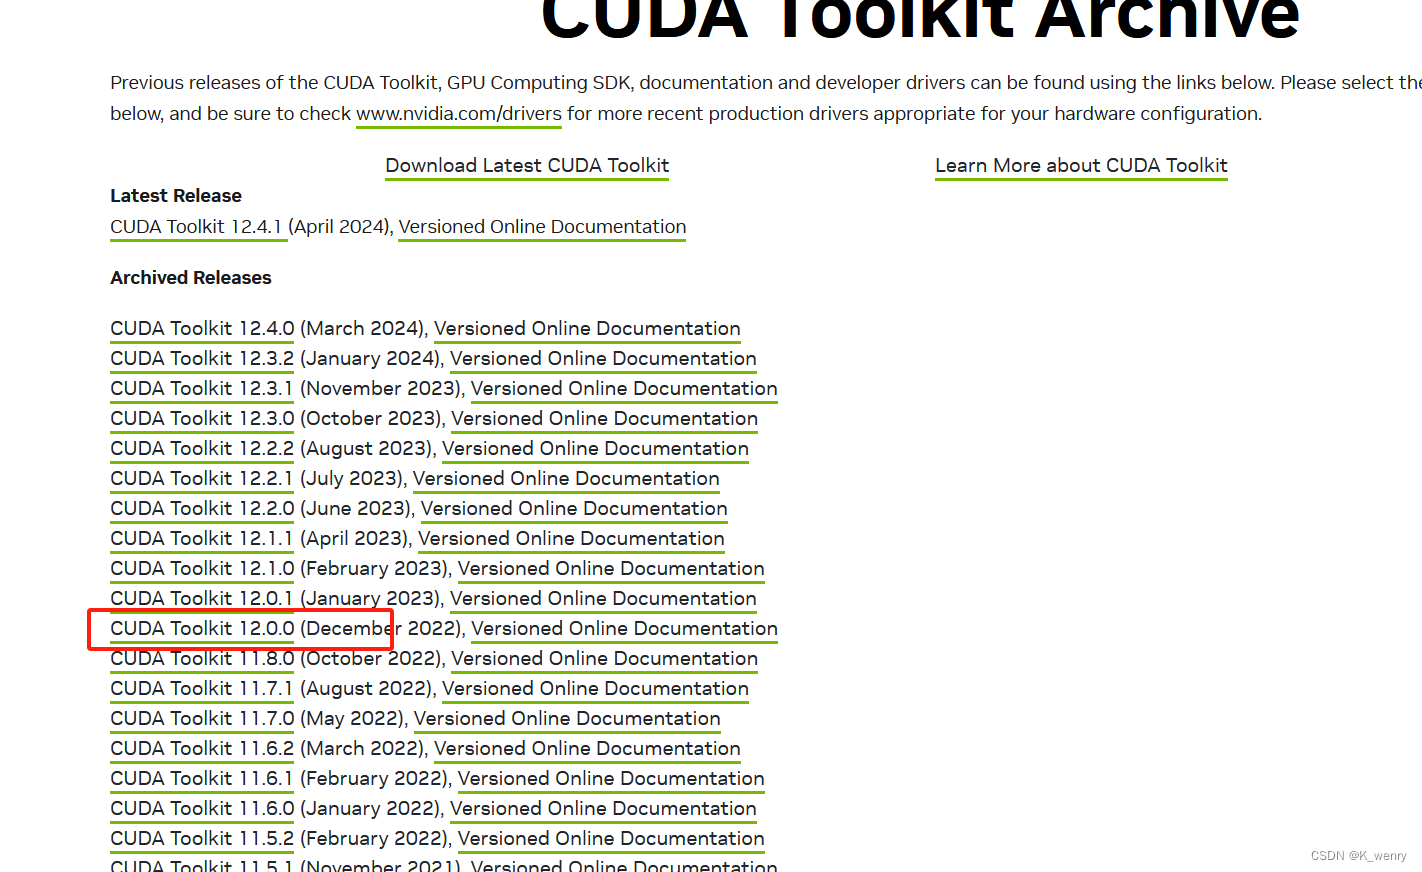
Task: Open CUDA Toolkit 11.5.2 link
Action: tap(202, 839)
